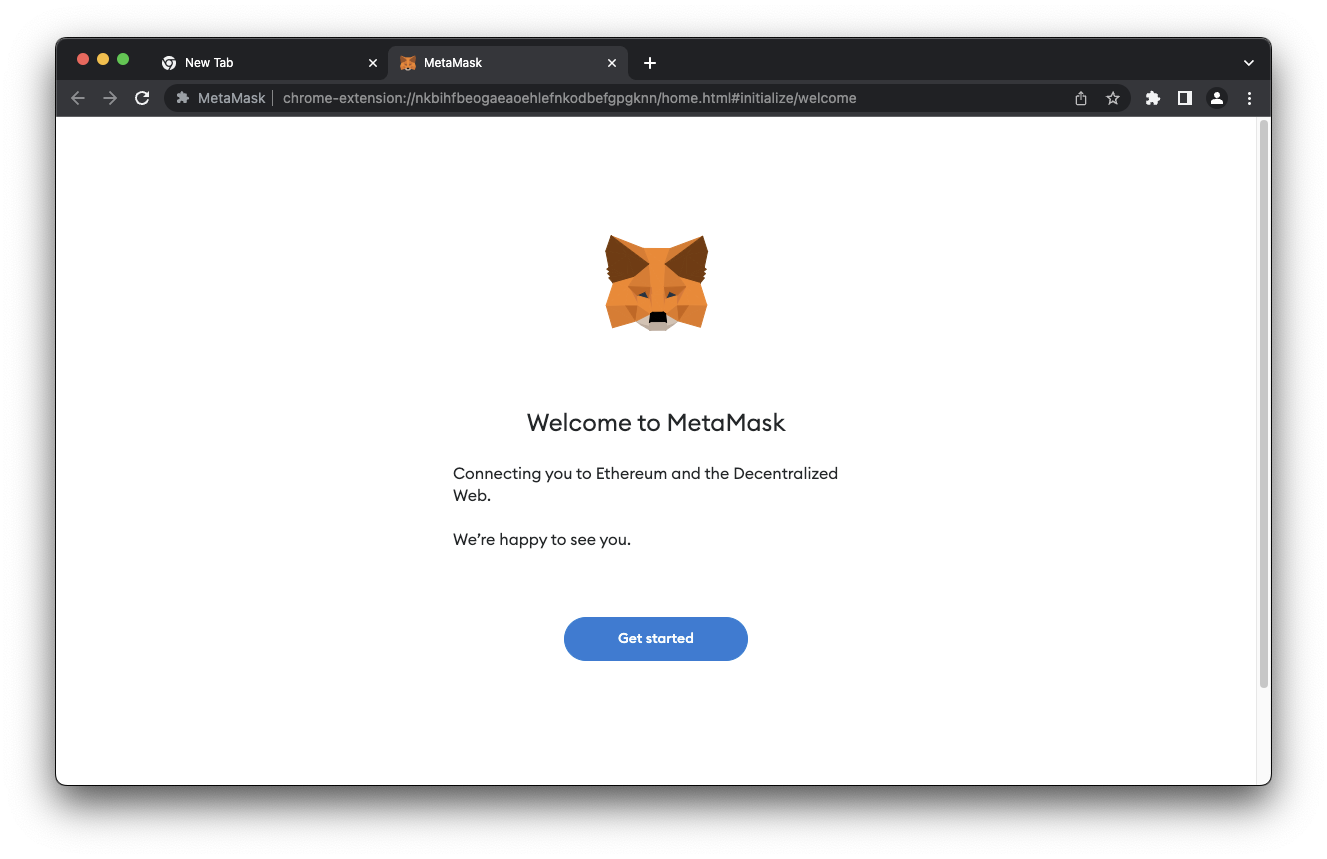Bookmark this page with star icon
1327x859 pixels.
(1112, 98)
